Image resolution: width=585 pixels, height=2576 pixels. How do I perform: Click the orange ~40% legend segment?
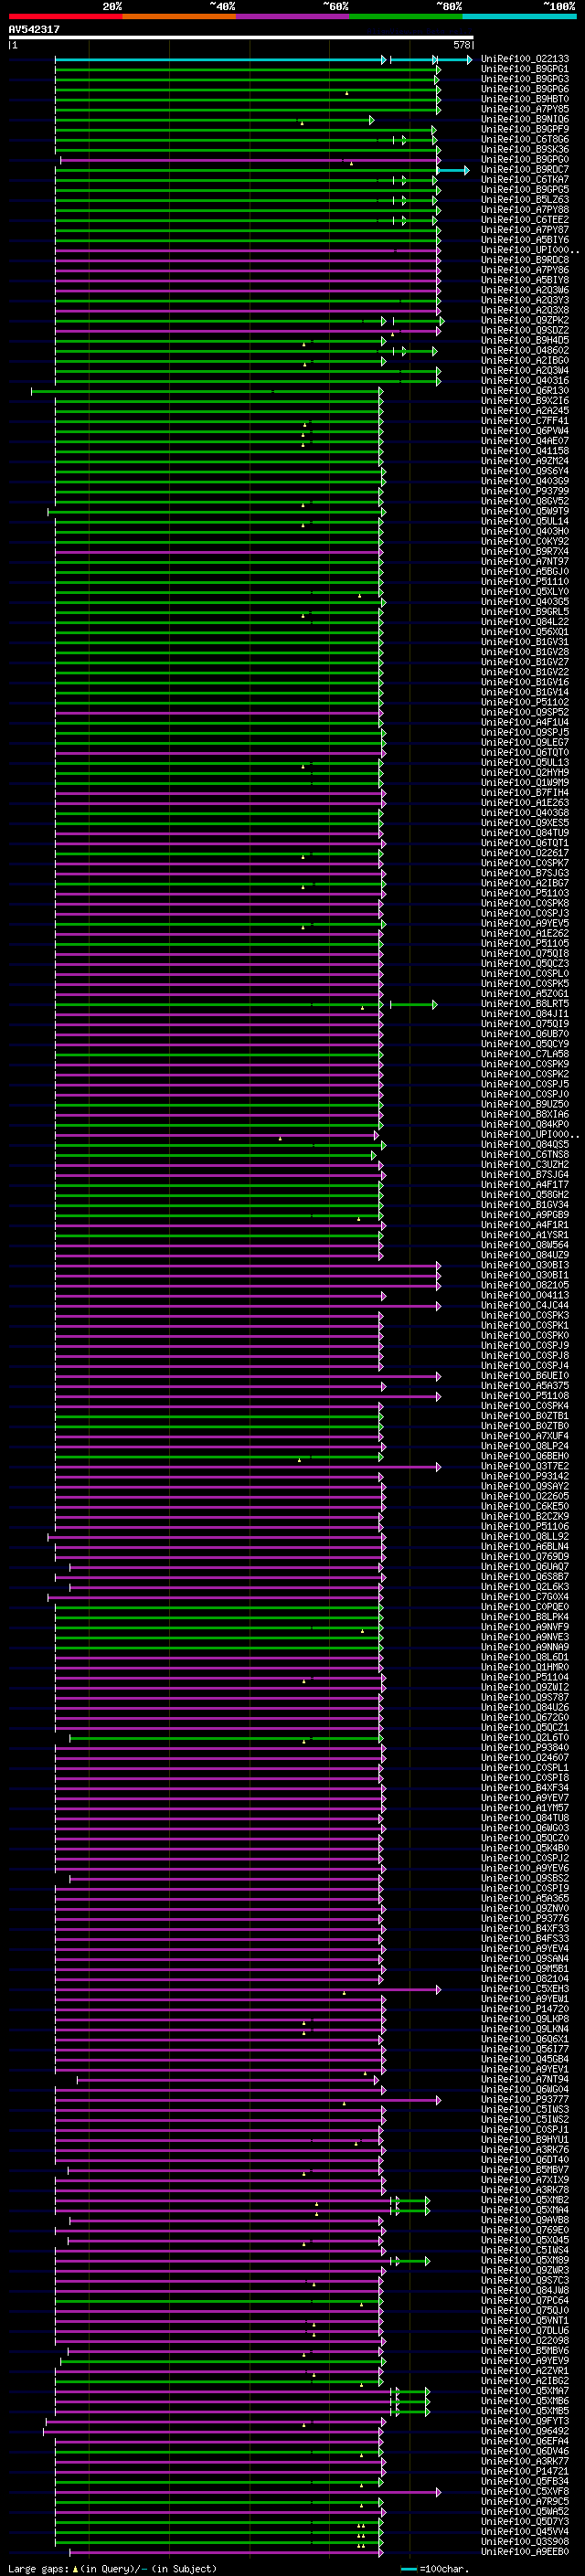179,16
